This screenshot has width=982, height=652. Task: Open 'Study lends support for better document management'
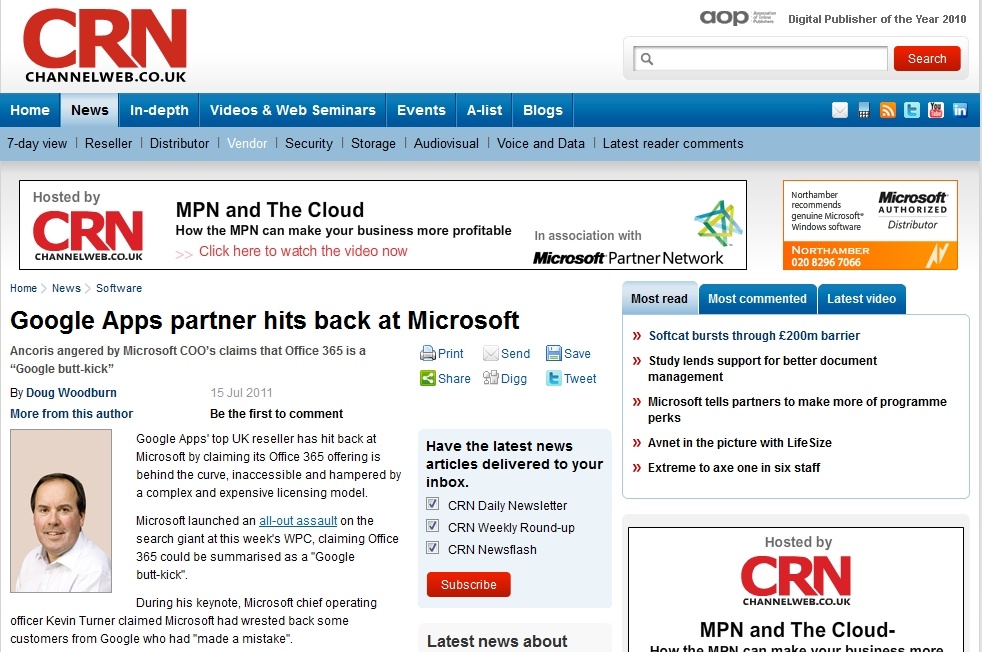(762, 369)
